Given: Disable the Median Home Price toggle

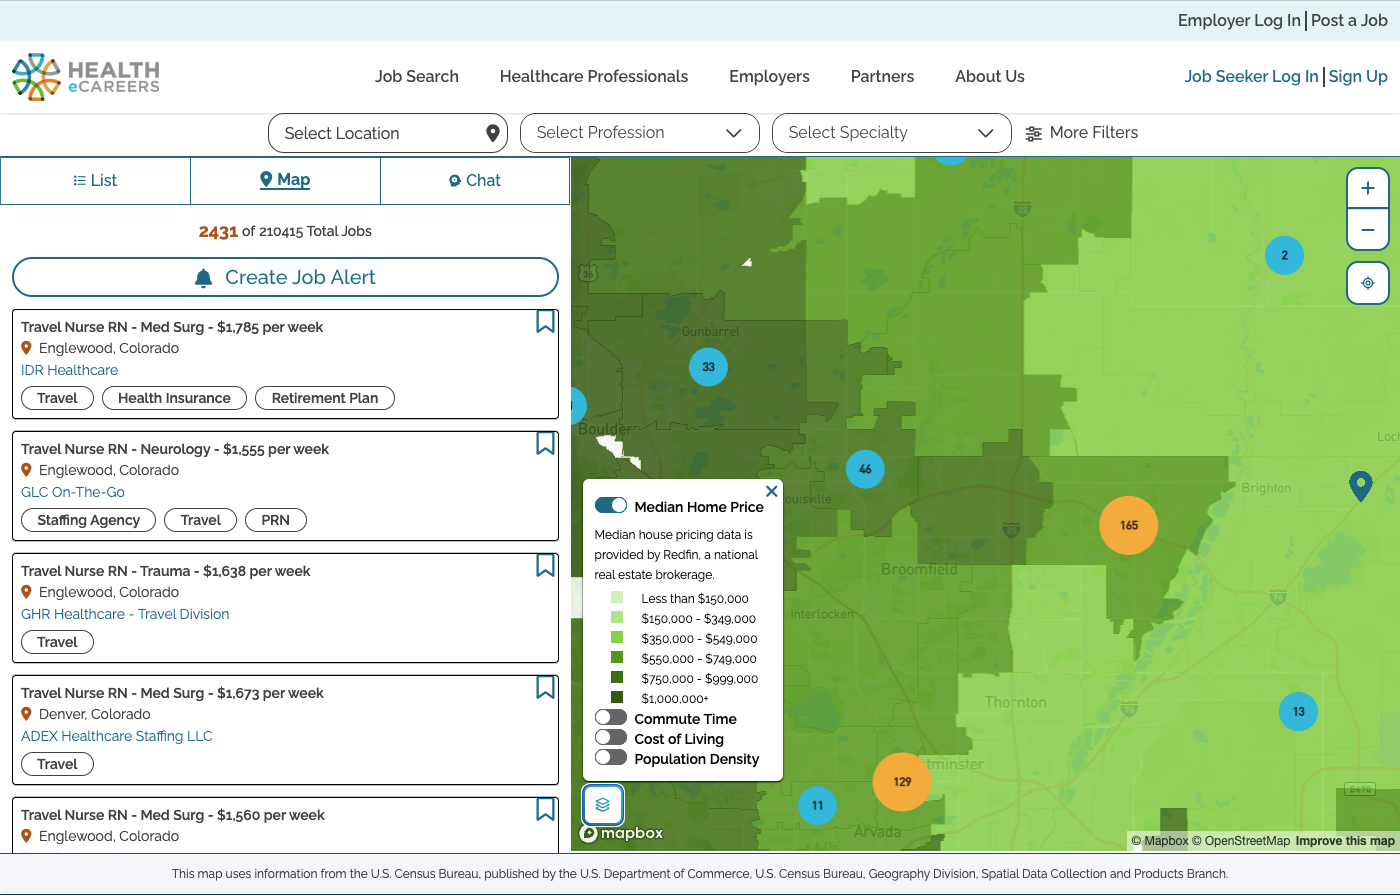Looking at the screenshot, I should [611, 506].
